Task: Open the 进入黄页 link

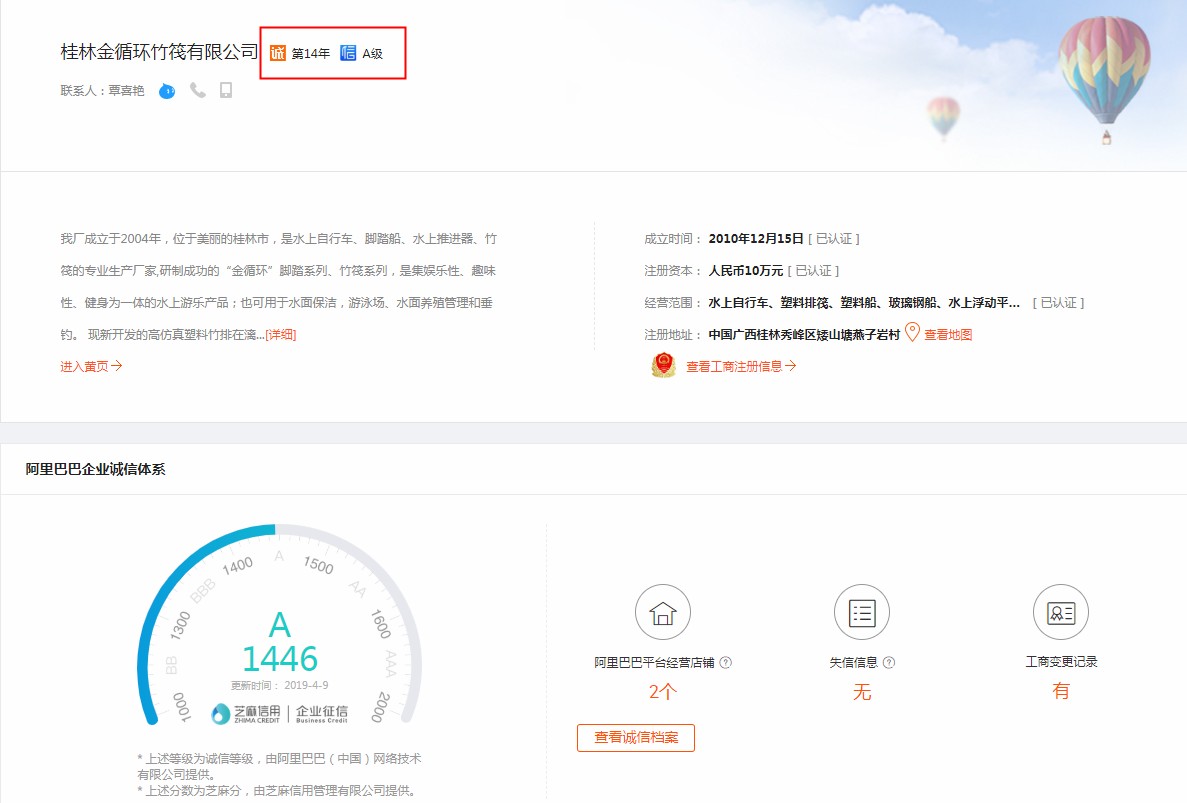Action: click(x=92, y=366)
